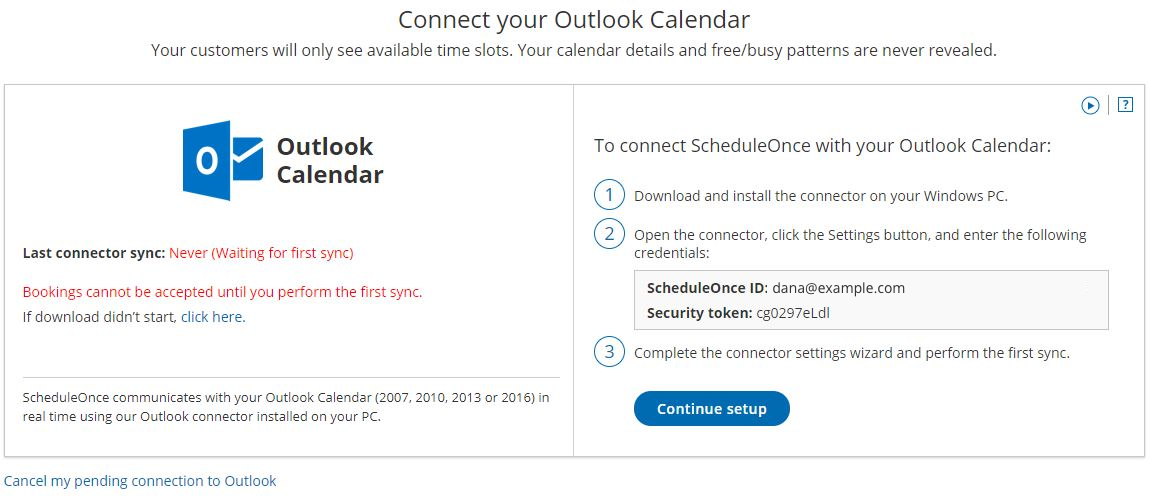
Task: Select the step 1 circle icon
Action: [x=609, y=195]
